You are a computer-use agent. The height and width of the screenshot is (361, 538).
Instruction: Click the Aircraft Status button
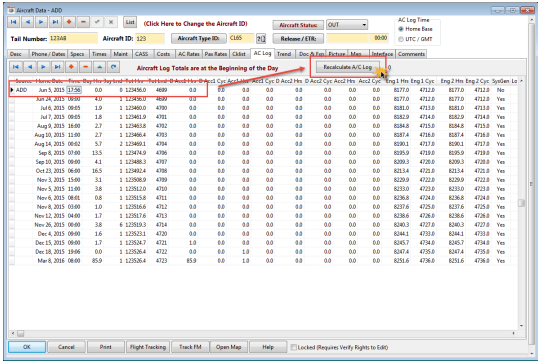click(298, 25)
